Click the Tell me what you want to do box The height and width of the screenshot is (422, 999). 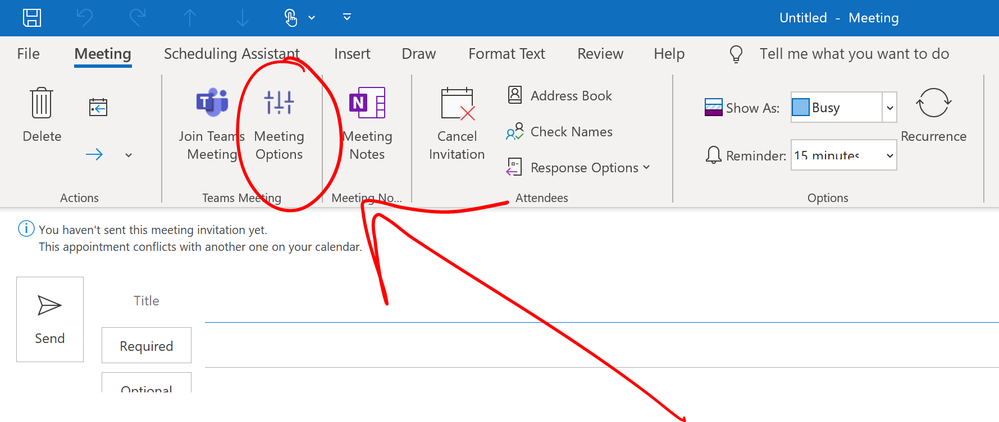point(854,54)
